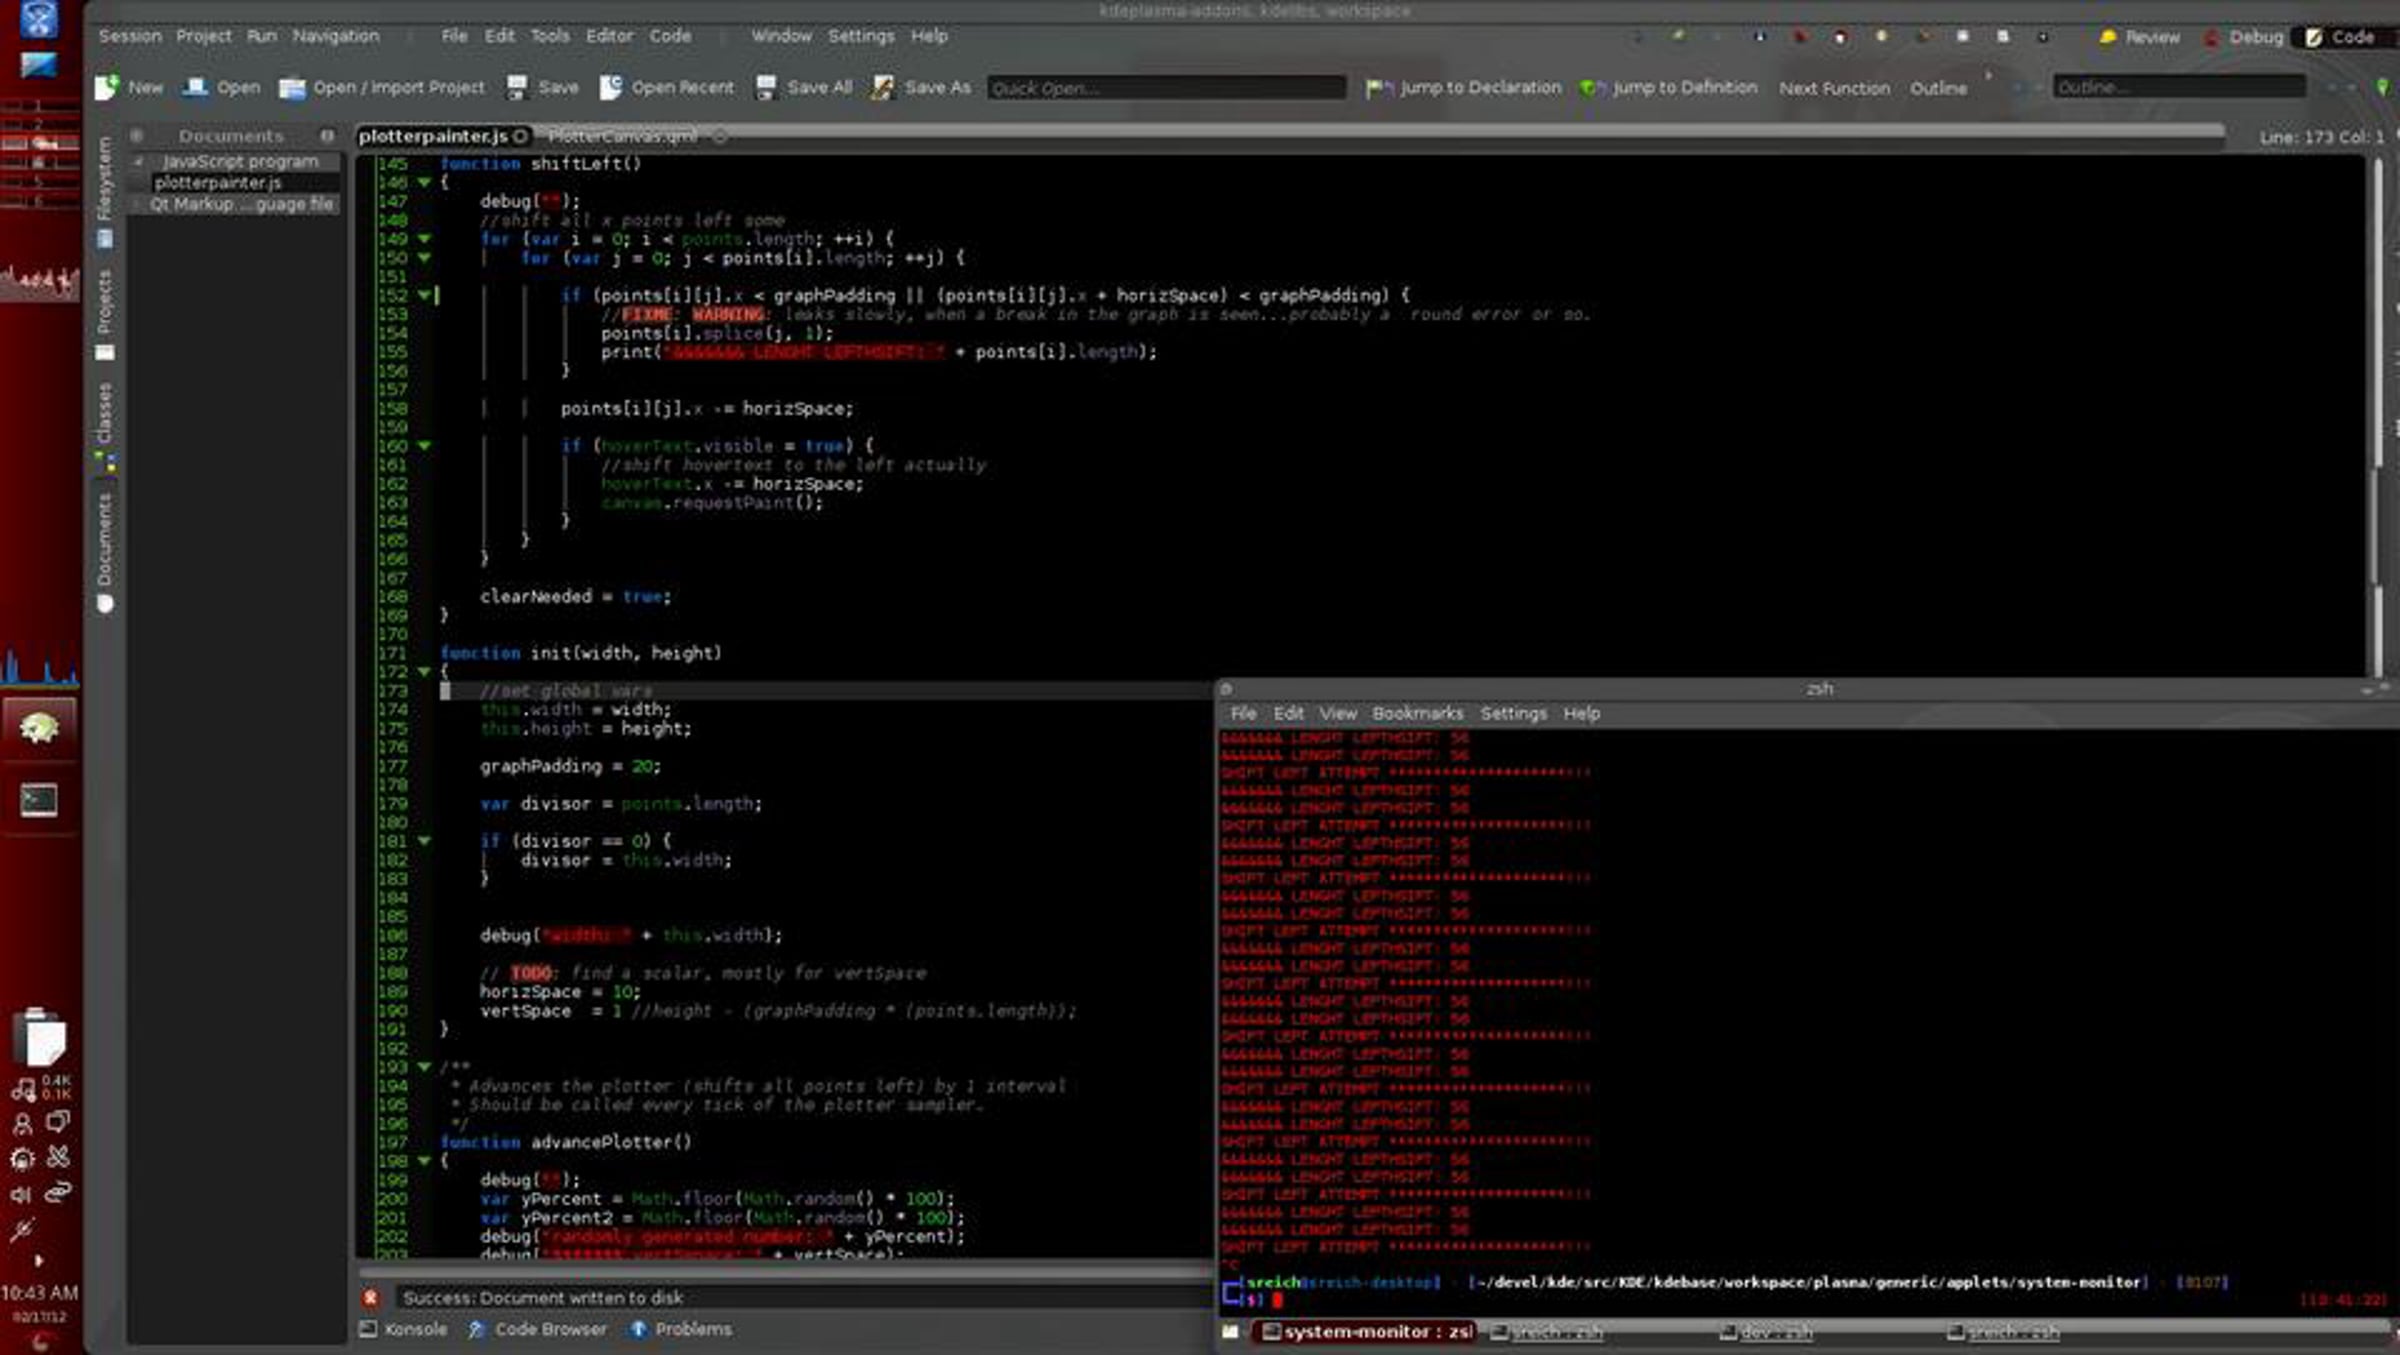
Task: Click the Jump to Declaration icon
Action: pyautogui.click(x=1379, y=88)
